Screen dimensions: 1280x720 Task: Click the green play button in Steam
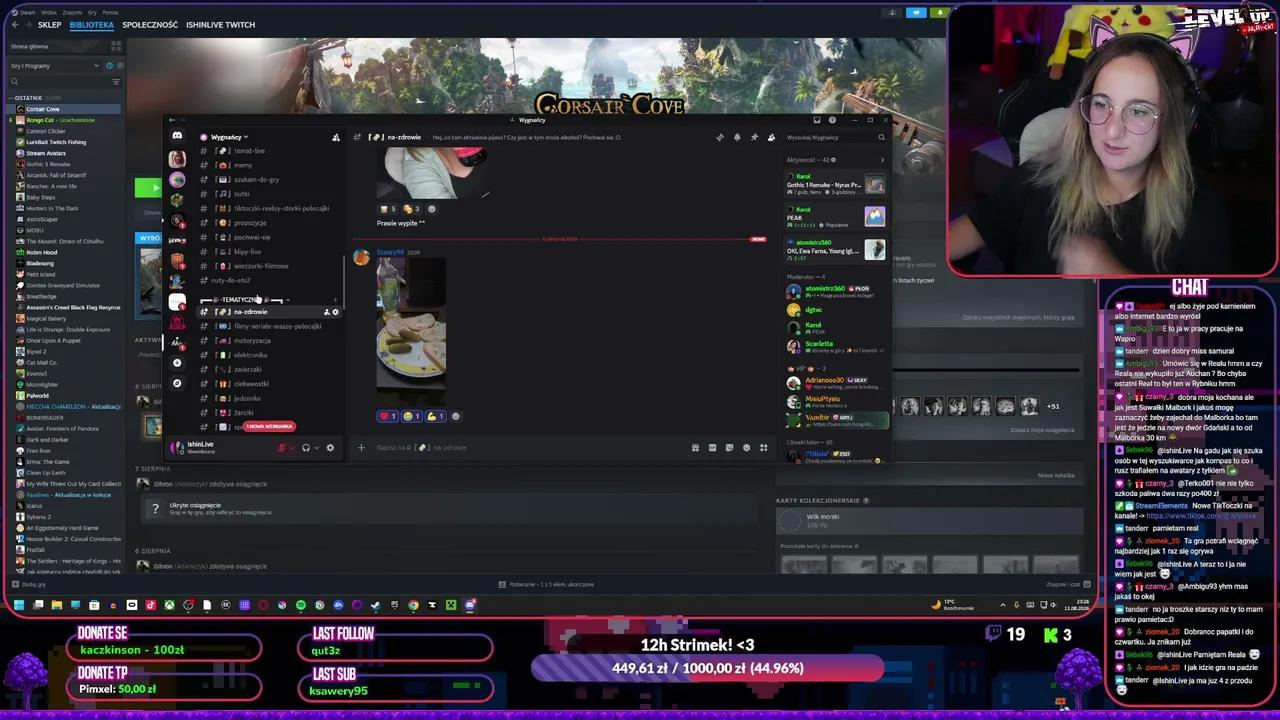click(x=148, y=188)
